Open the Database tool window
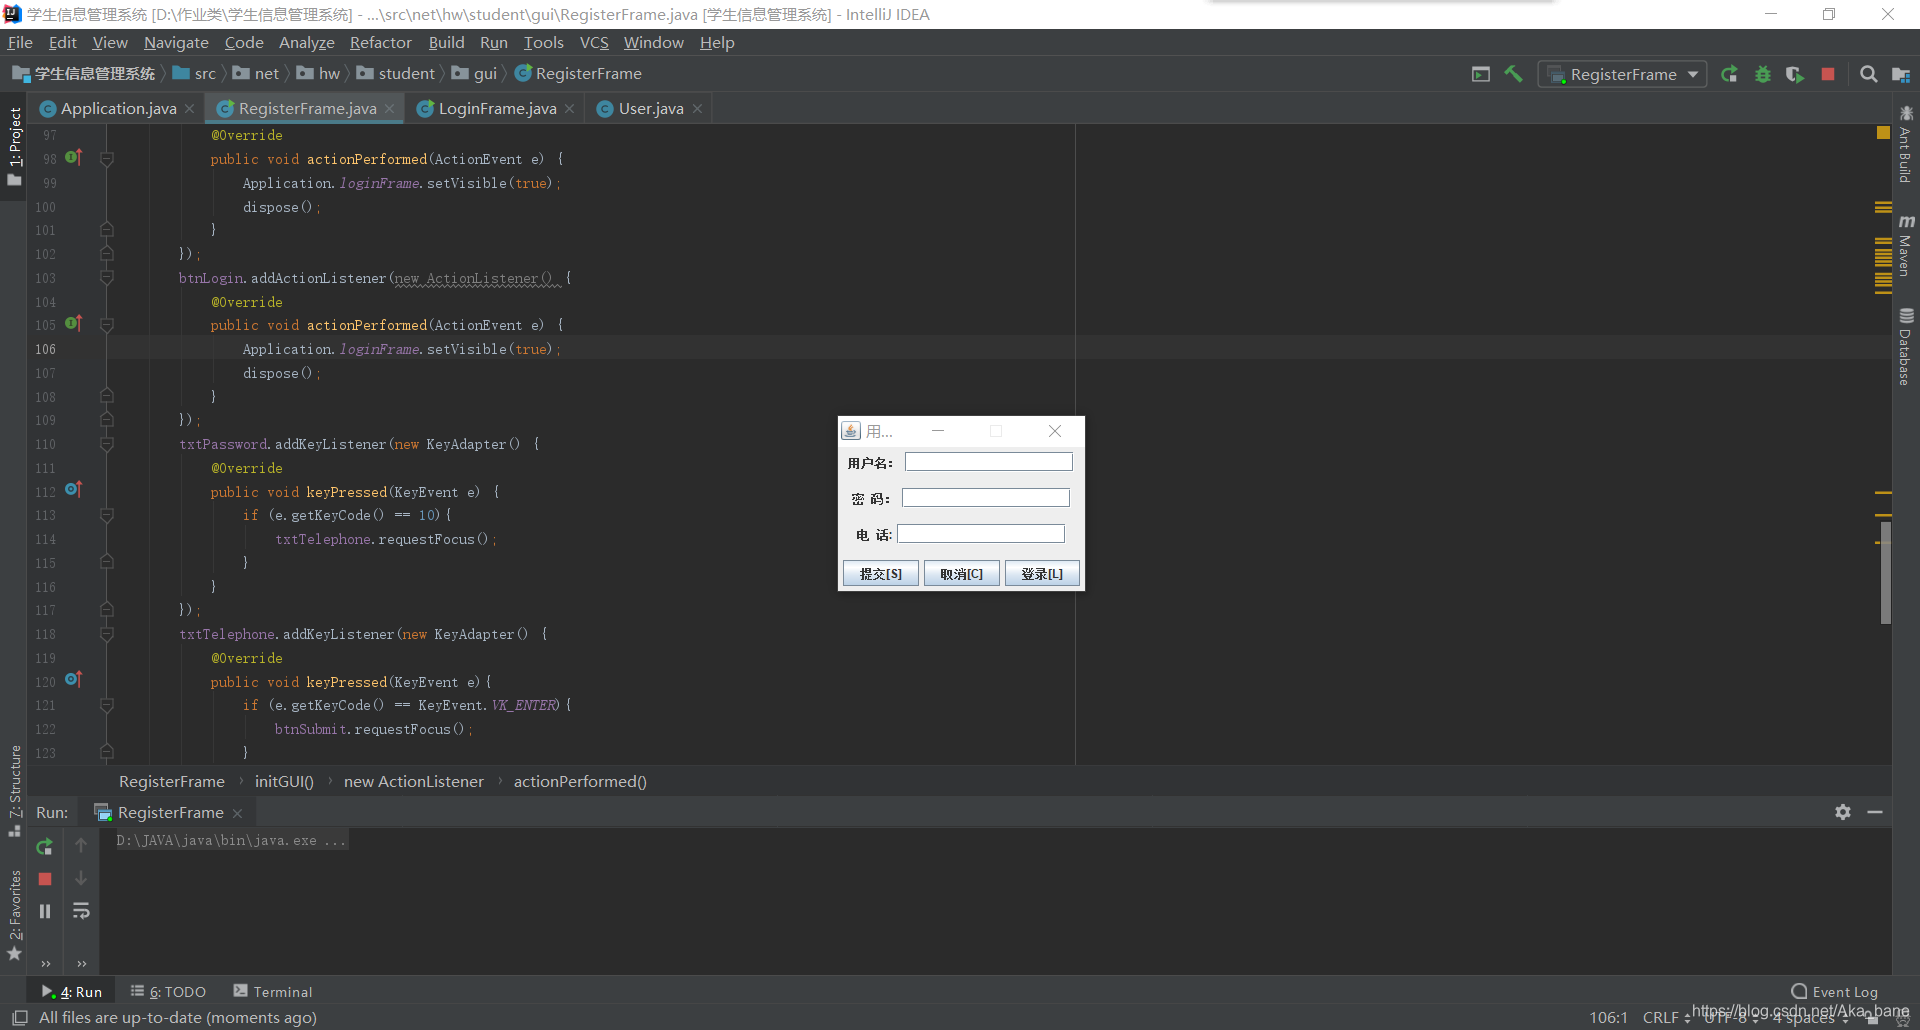Screen dimensions: 1920x1030 click(x=1905, y=347)
